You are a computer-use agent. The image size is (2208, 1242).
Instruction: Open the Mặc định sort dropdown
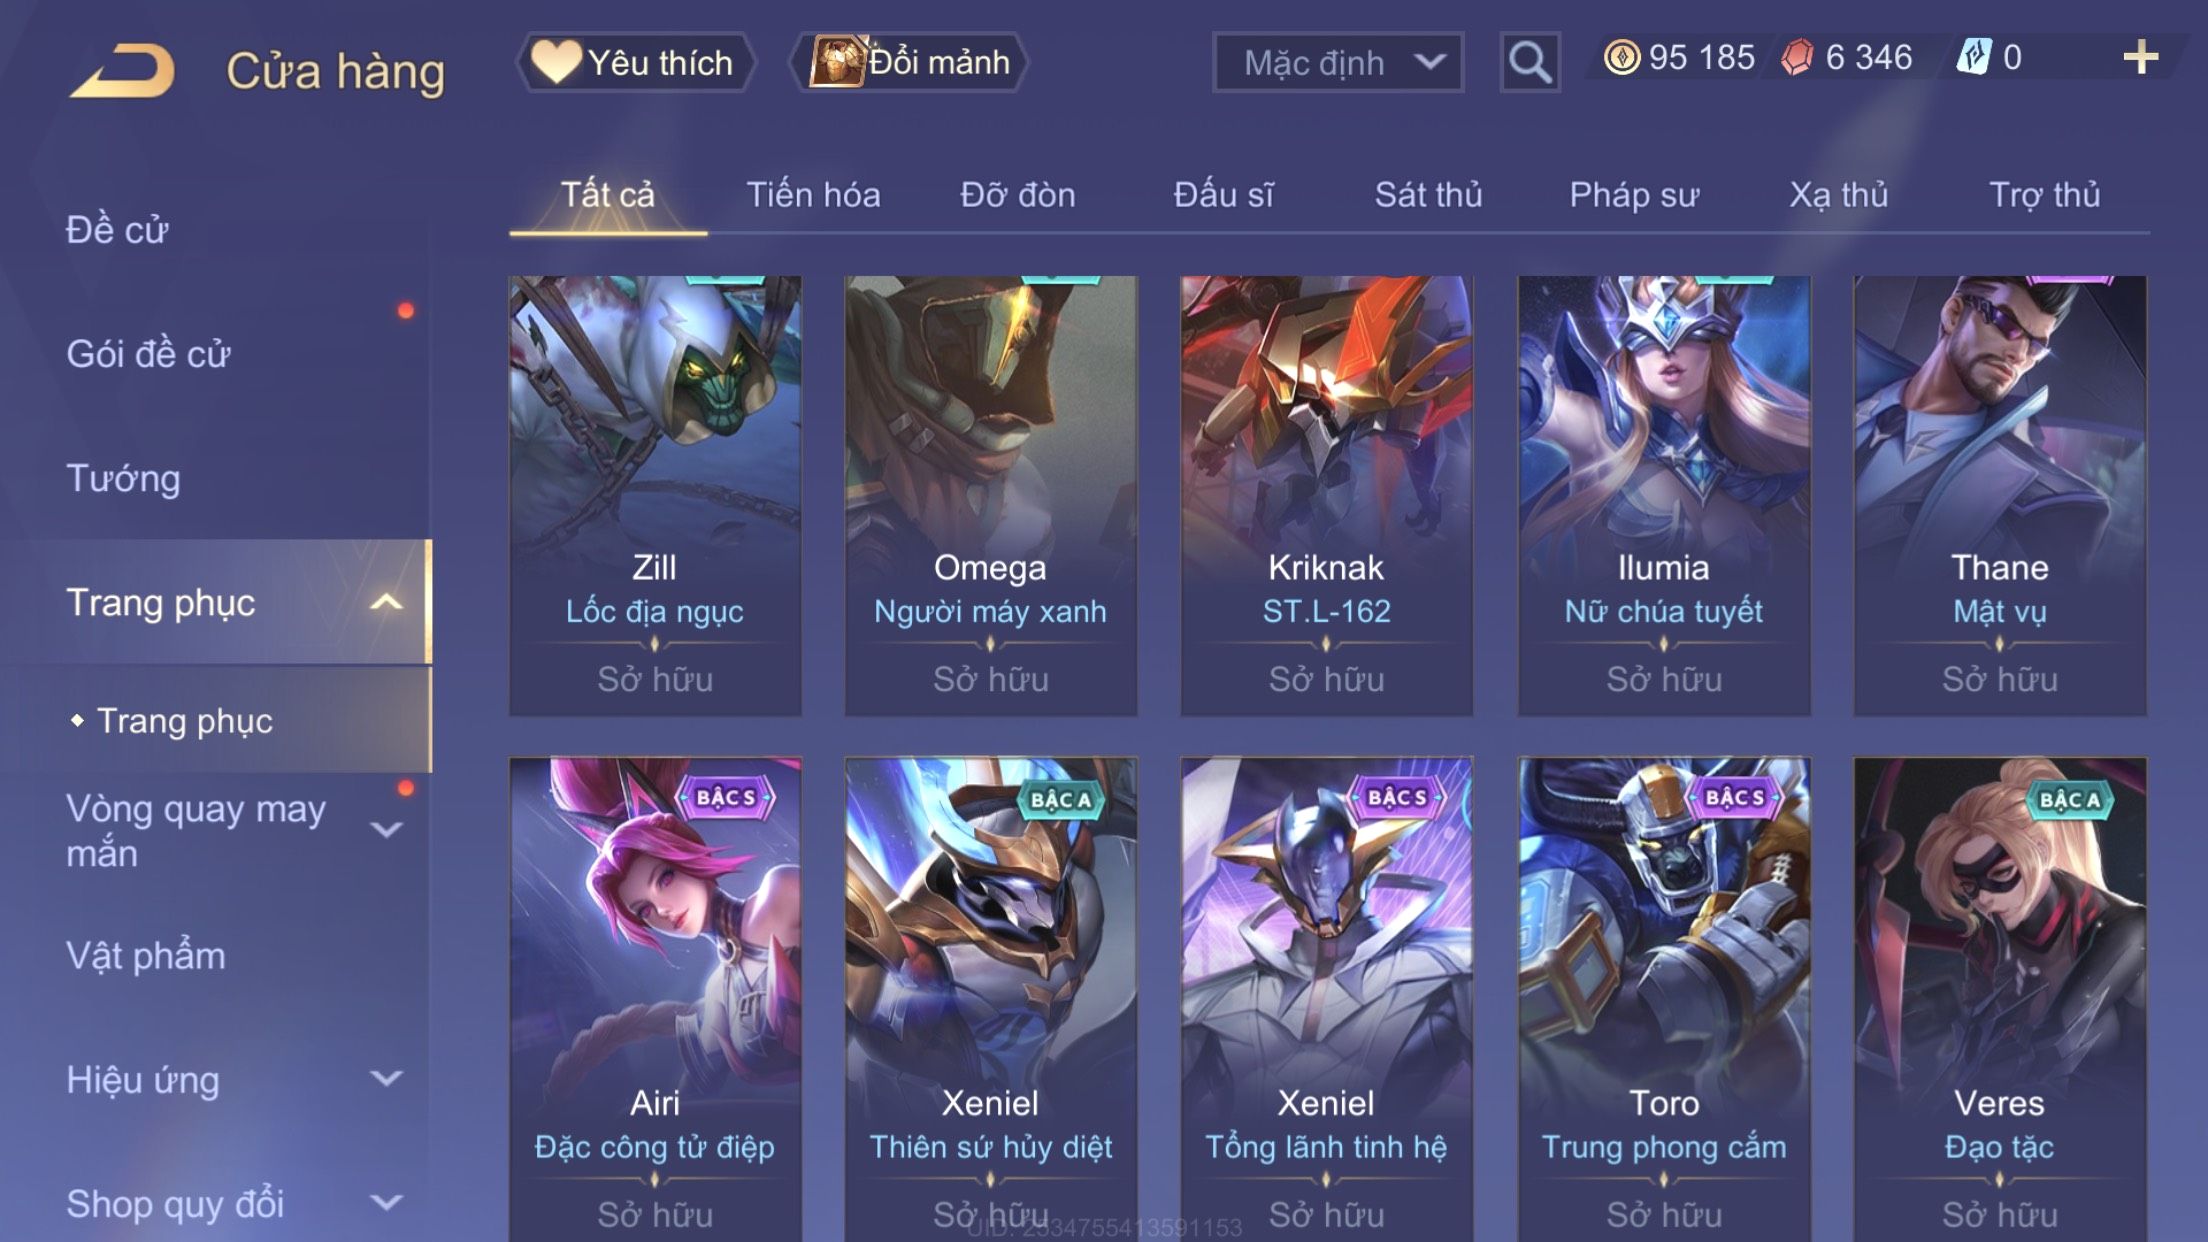1338,62
